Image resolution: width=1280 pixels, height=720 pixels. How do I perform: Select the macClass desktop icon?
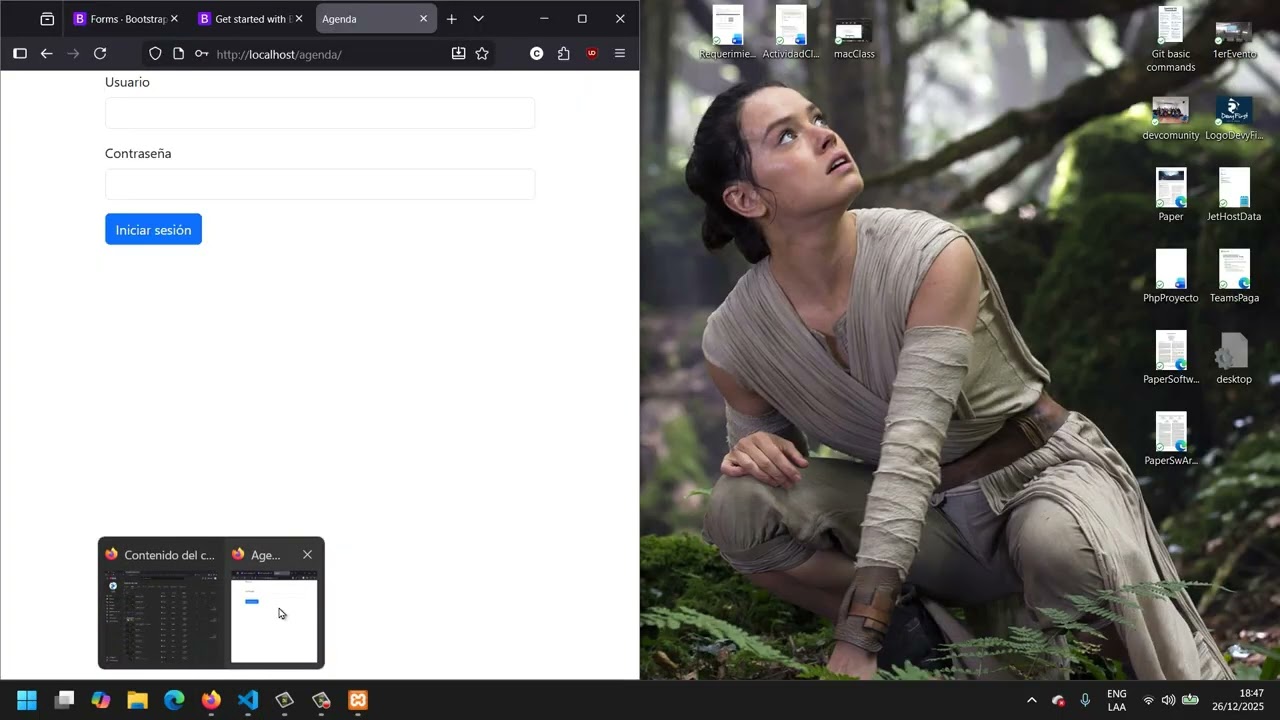[x=854, y=38]
